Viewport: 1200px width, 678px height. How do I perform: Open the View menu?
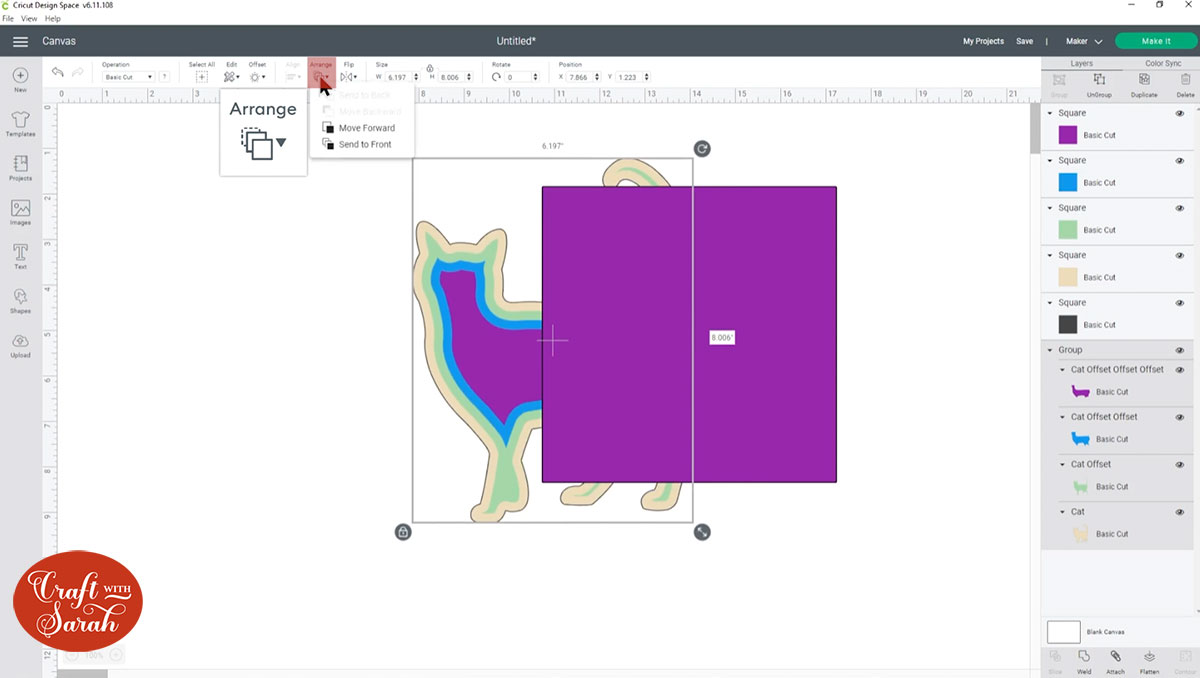click(29, 18)
